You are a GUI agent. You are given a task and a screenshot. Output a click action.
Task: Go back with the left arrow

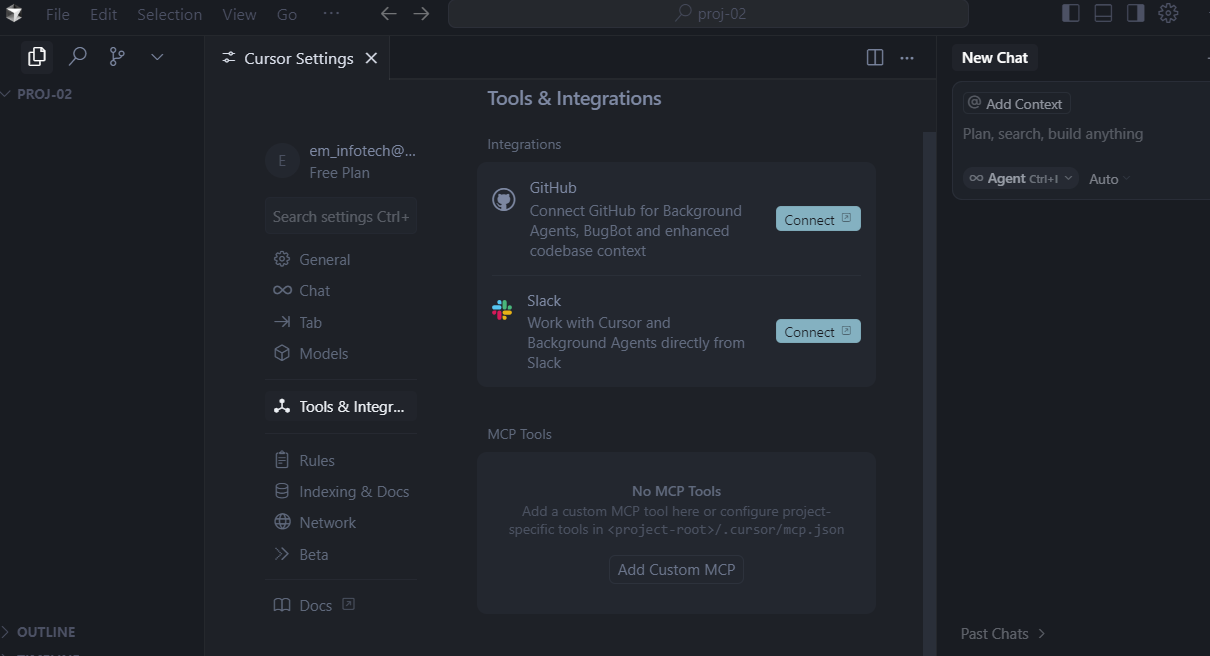389,14
